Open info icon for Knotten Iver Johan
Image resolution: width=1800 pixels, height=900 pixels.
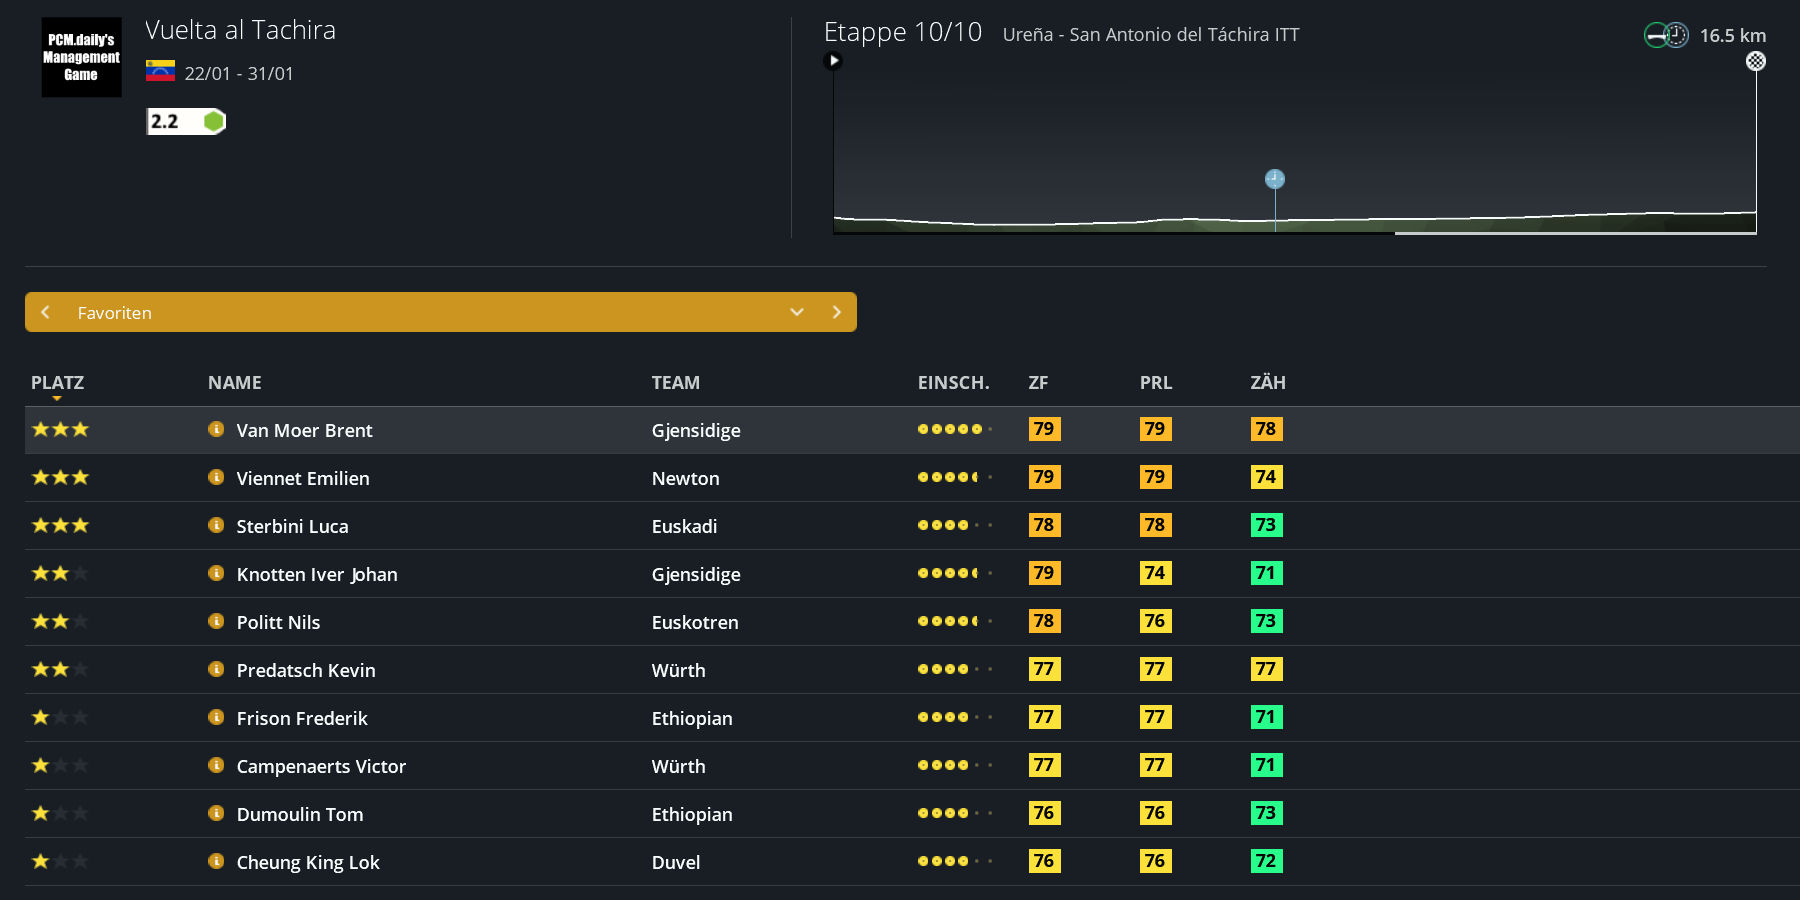216,573
